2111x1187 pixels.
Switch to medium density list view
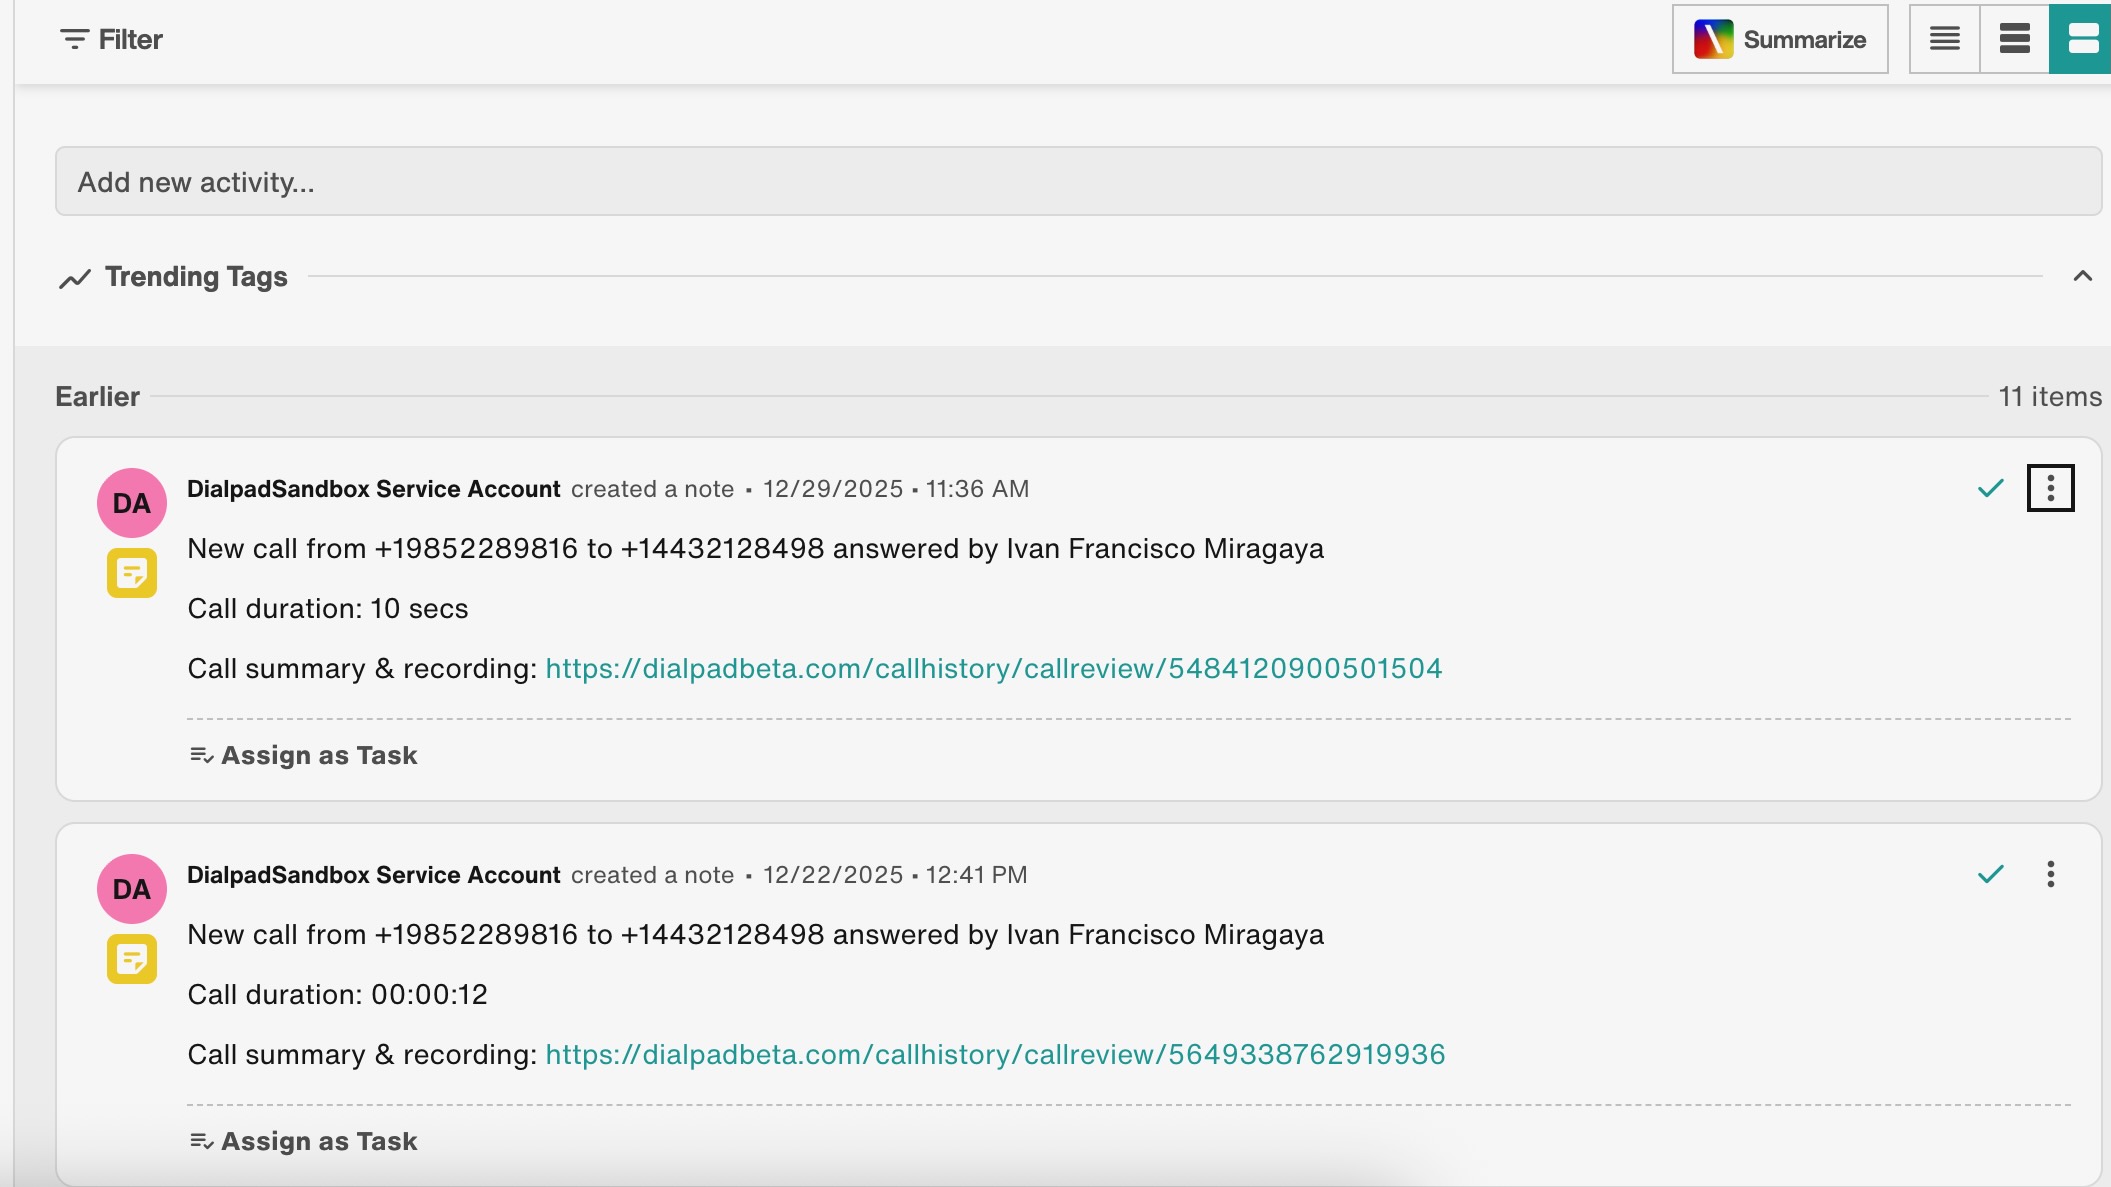(x=2014, y=39)
